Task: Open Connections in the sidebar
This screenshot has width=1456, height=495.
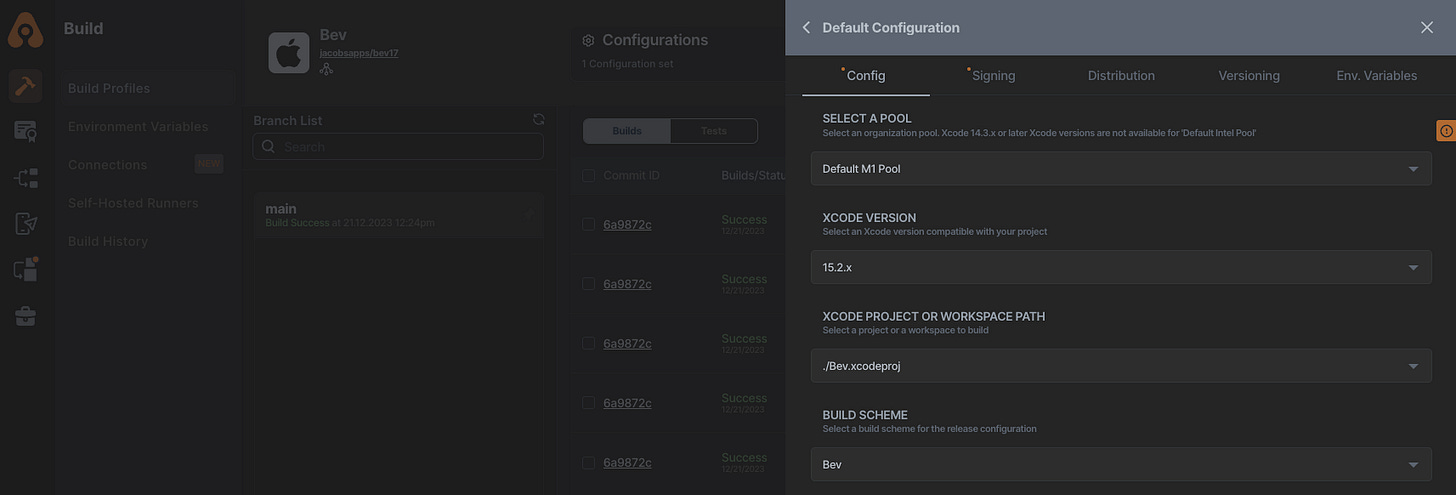Action: [107, 164]
